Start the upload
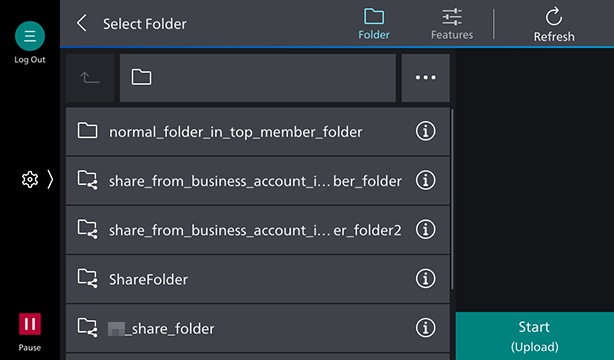 click(x=535, y=336)
